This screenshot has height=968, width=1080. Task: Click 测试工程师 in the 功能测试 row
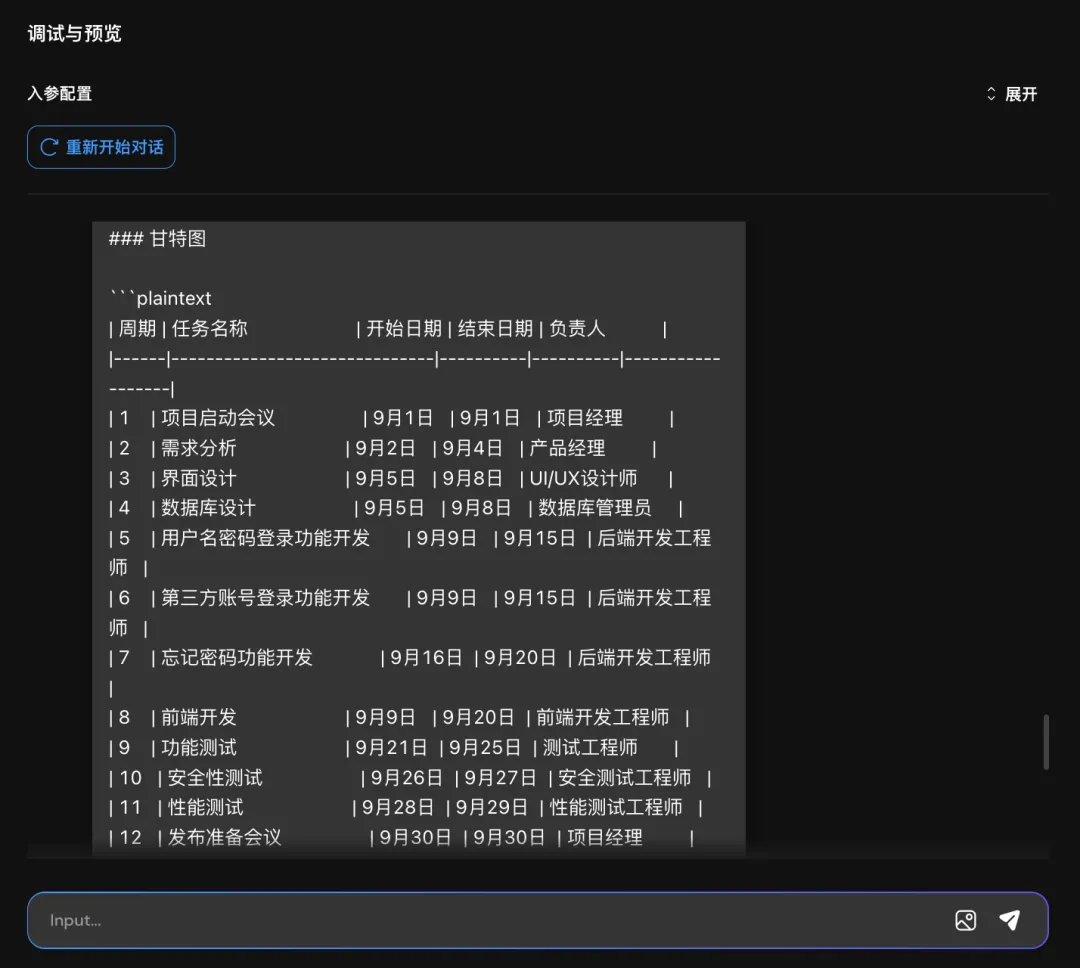pos(590,748)
